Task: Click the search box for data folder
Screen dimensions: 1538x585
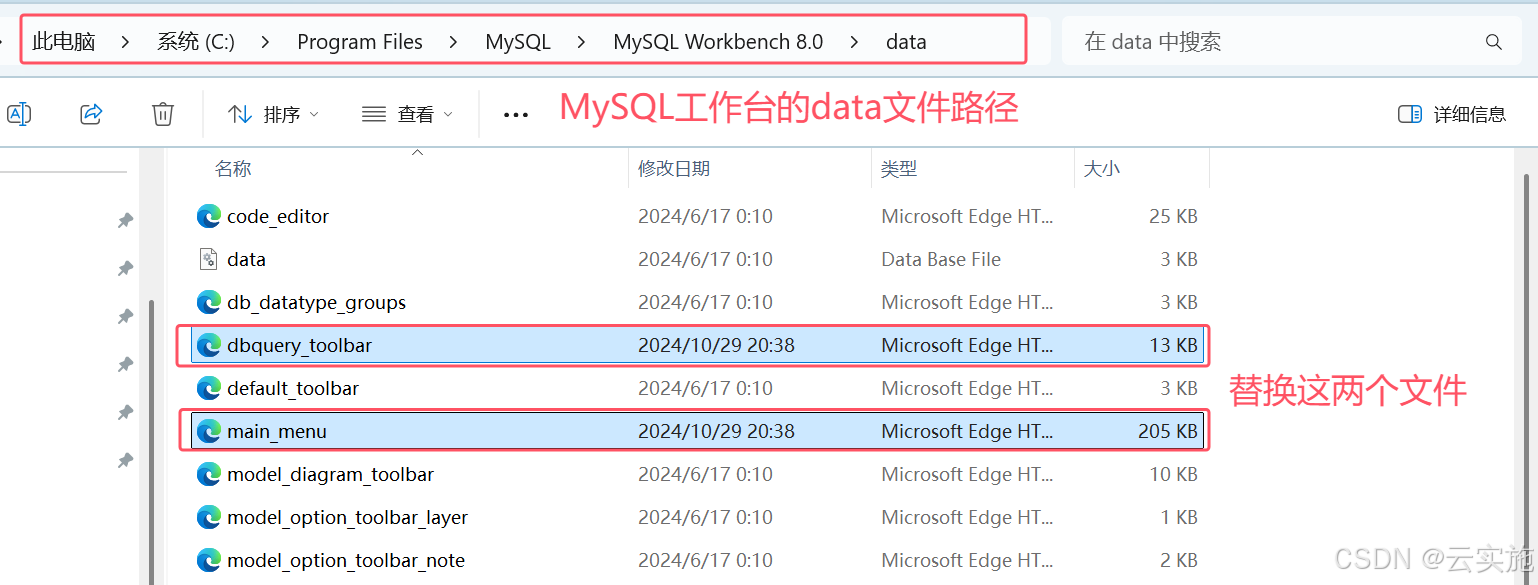Action: pos(1270,42)
